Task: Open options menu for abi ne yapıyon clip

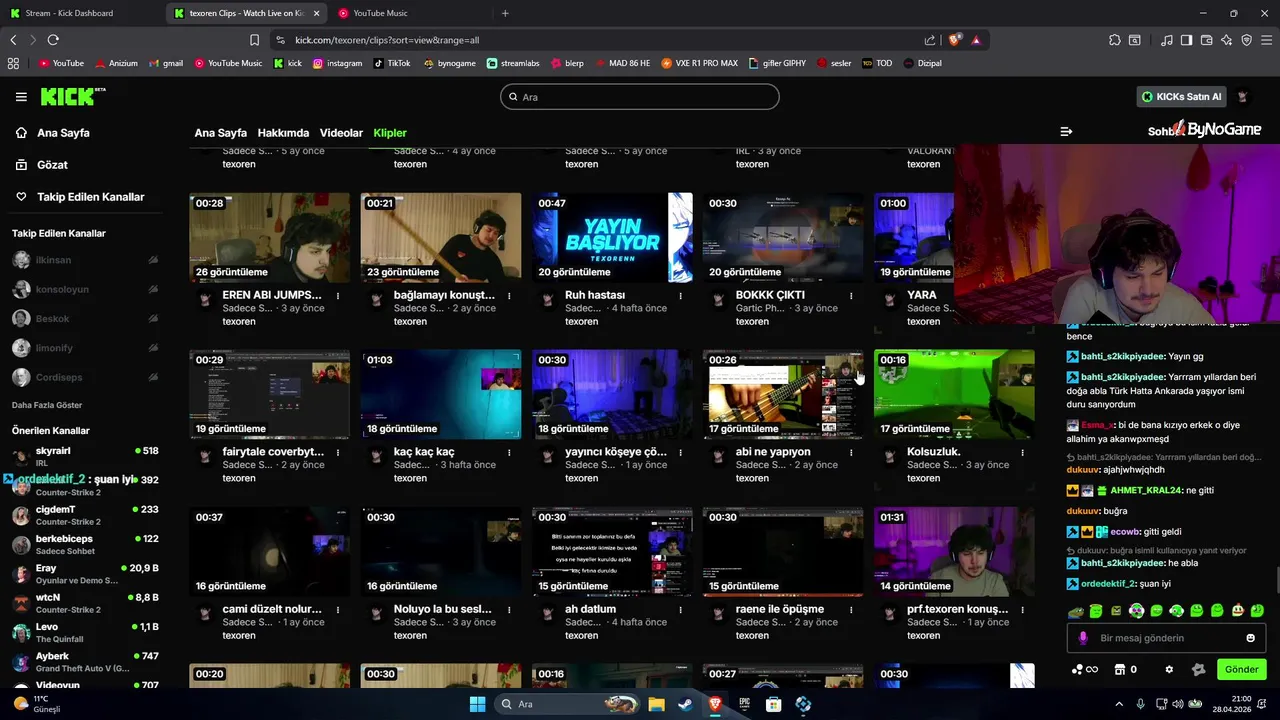Action: pos(851,453)
